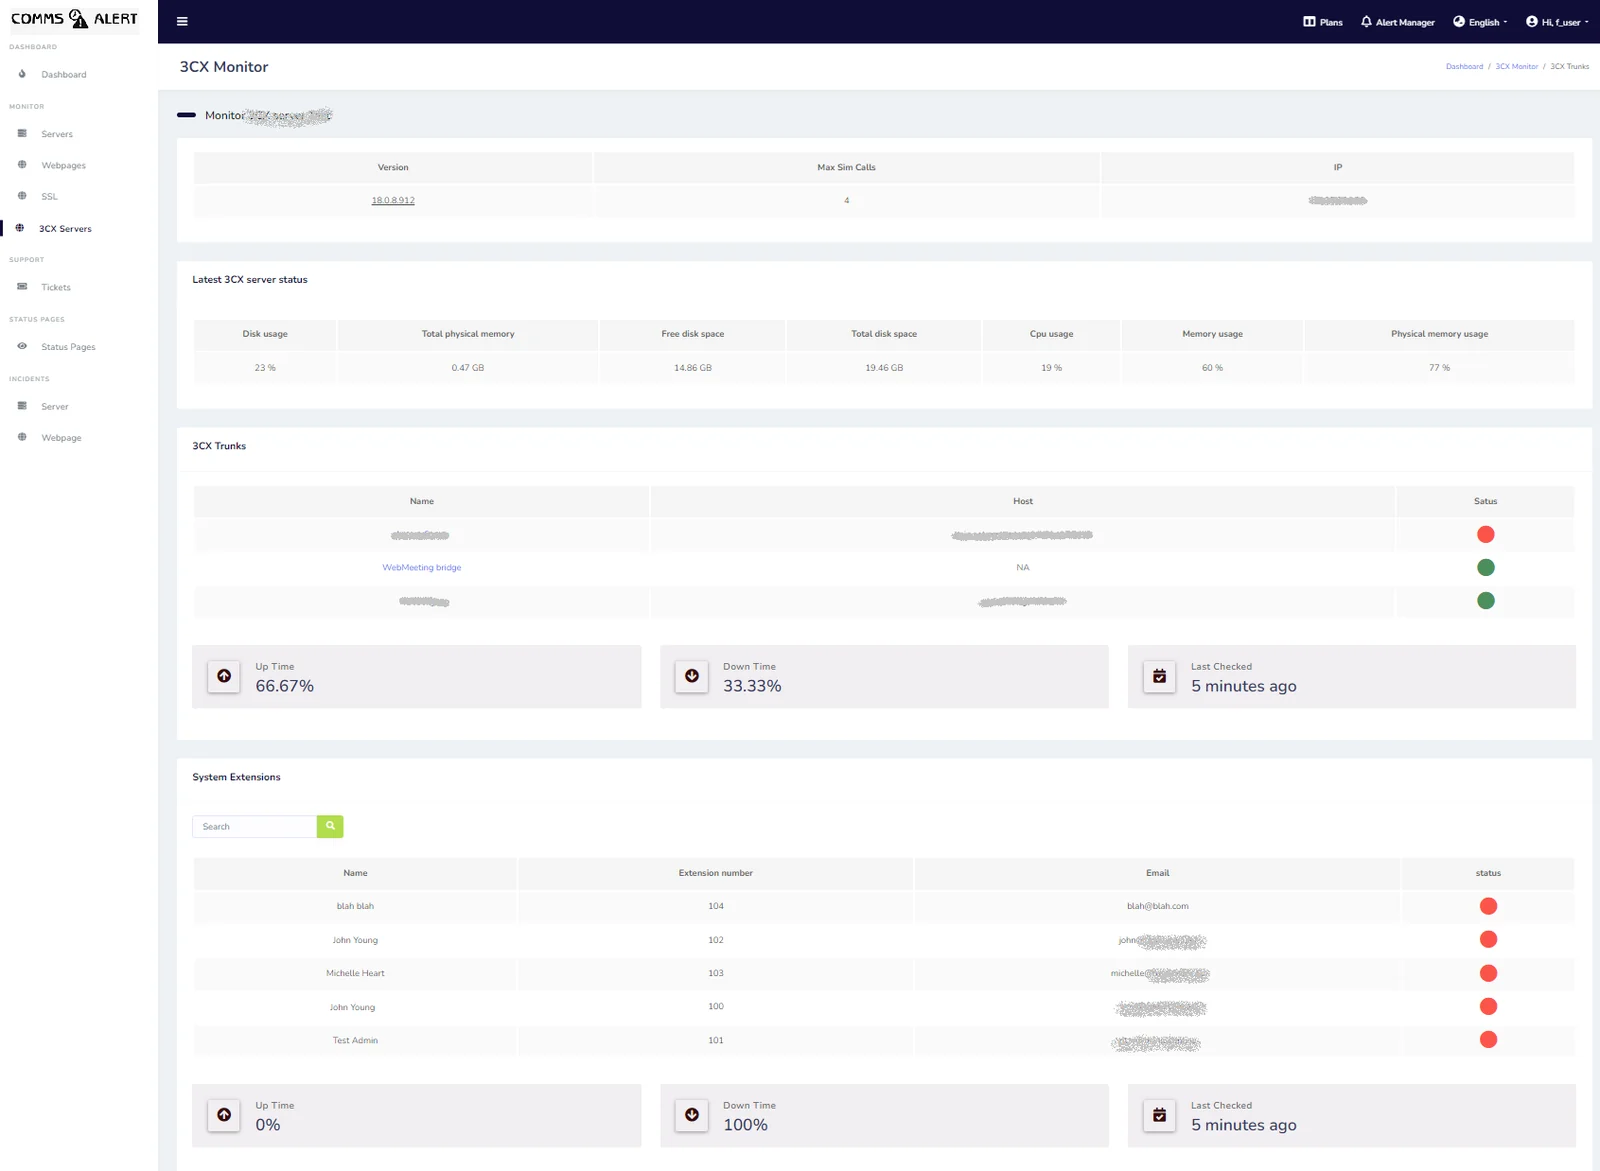Click the green WebMeeting bridge status dot

pyautogui.click(x=1486, y=568)
